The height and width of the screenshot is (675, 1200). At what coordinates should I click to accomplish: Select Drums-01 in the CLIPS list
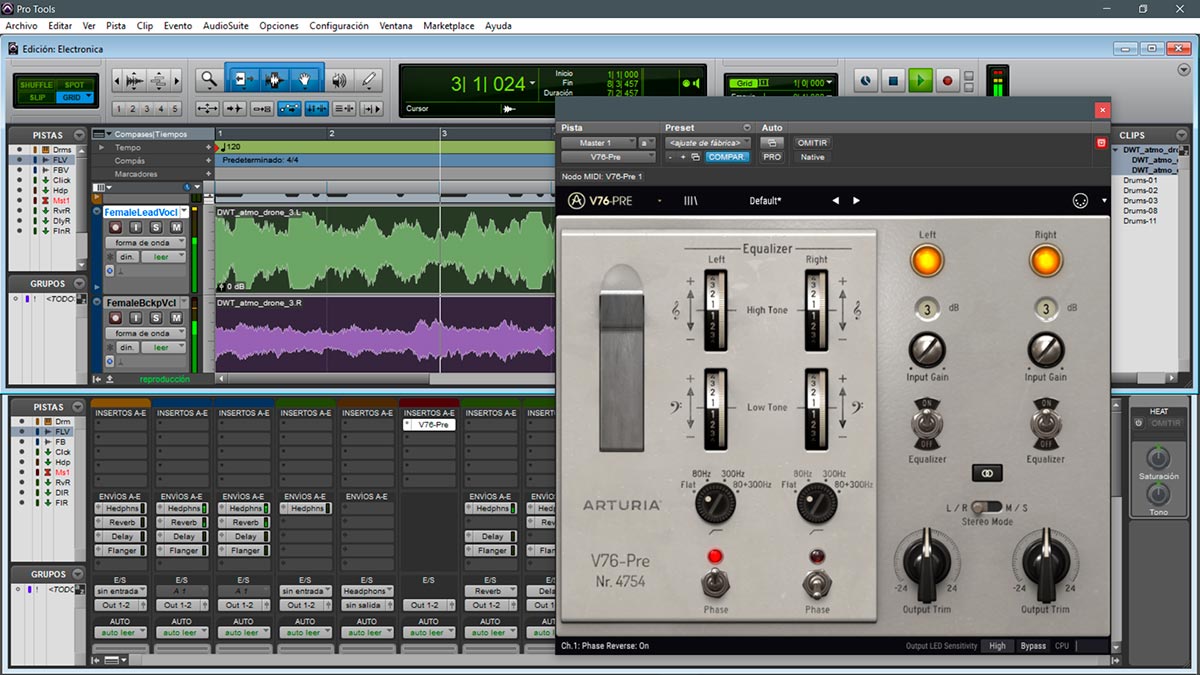pyautogui.click(x=1140, y=181)
